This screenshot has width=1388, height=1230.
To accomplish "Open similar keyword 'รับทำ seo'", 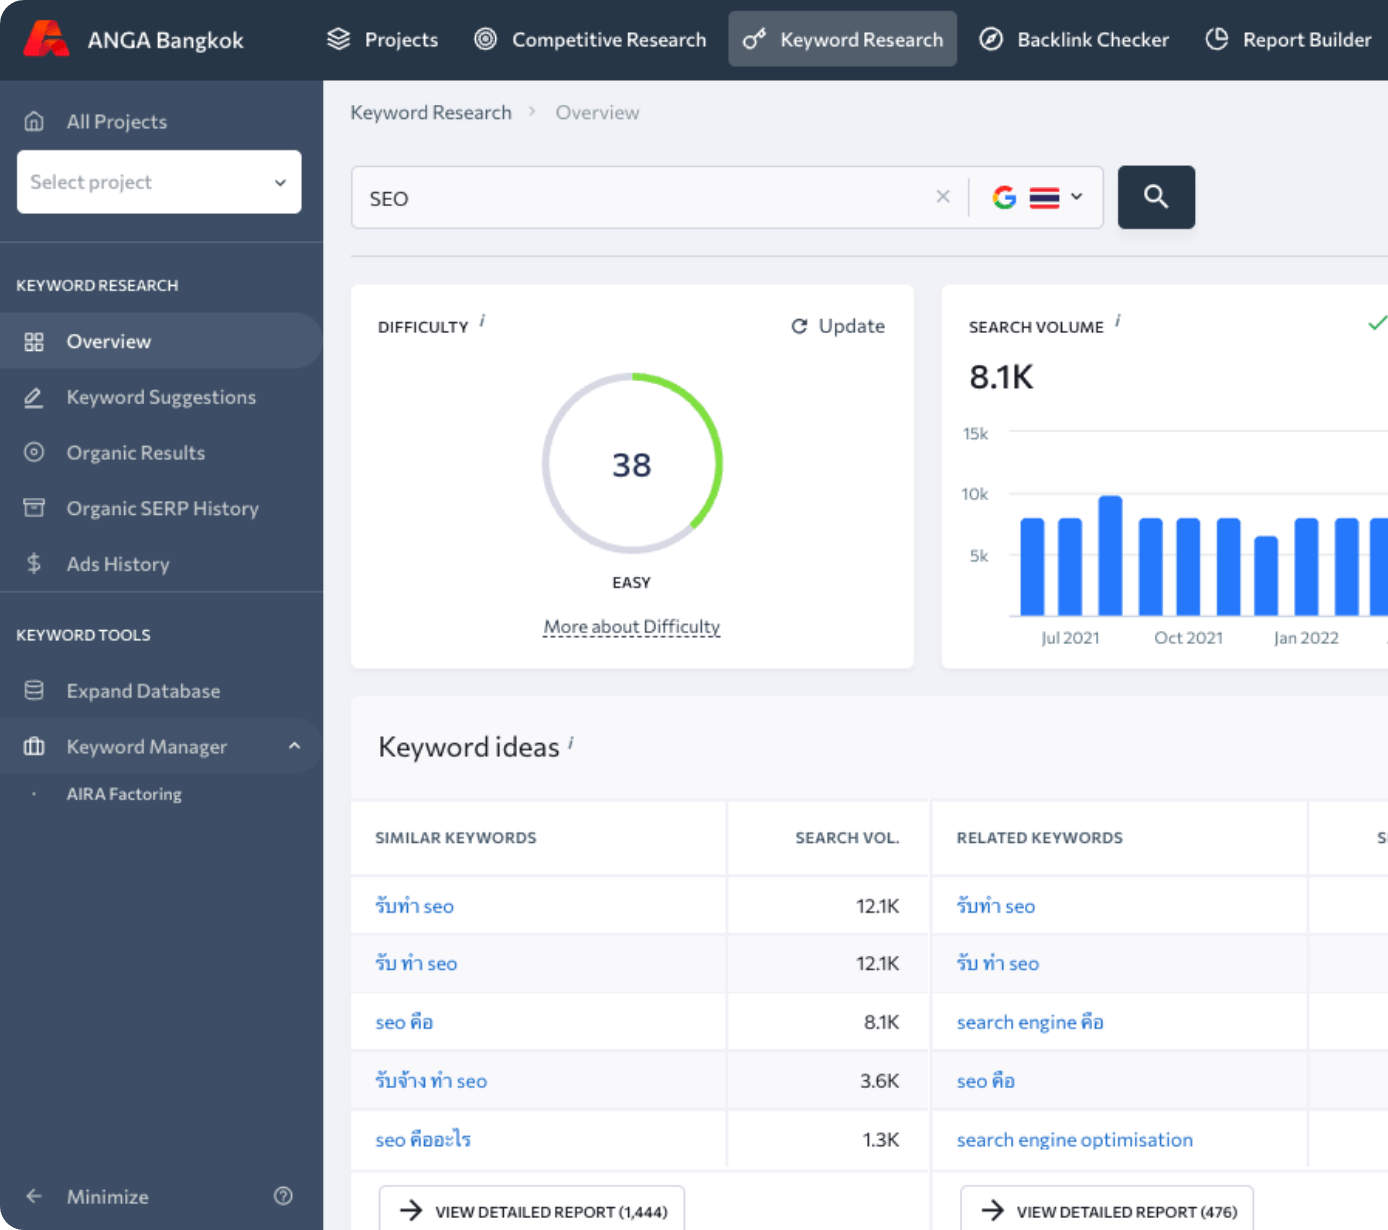I will point(414,906).
